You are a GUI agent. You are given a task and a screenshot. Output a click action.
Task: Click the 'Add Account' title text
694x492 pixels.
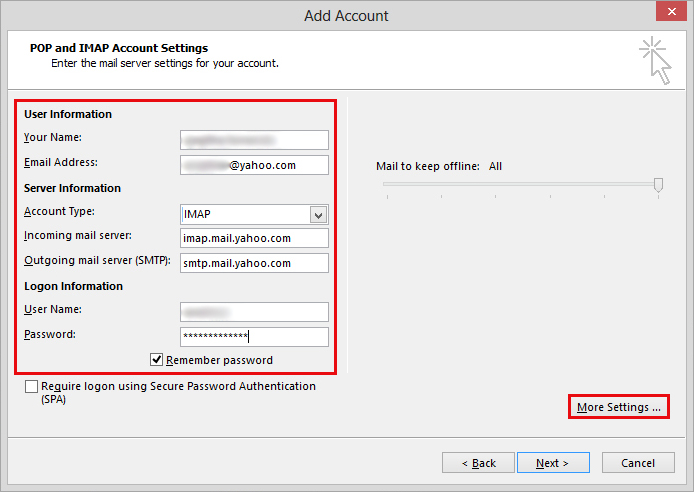tap(346, 16)
